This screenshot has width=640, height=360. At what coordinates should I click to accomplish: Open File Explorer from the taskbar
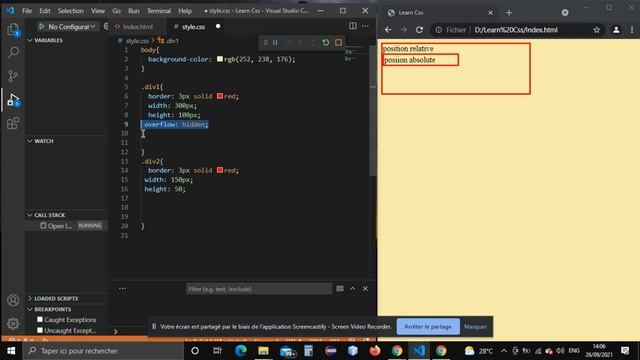263,351
